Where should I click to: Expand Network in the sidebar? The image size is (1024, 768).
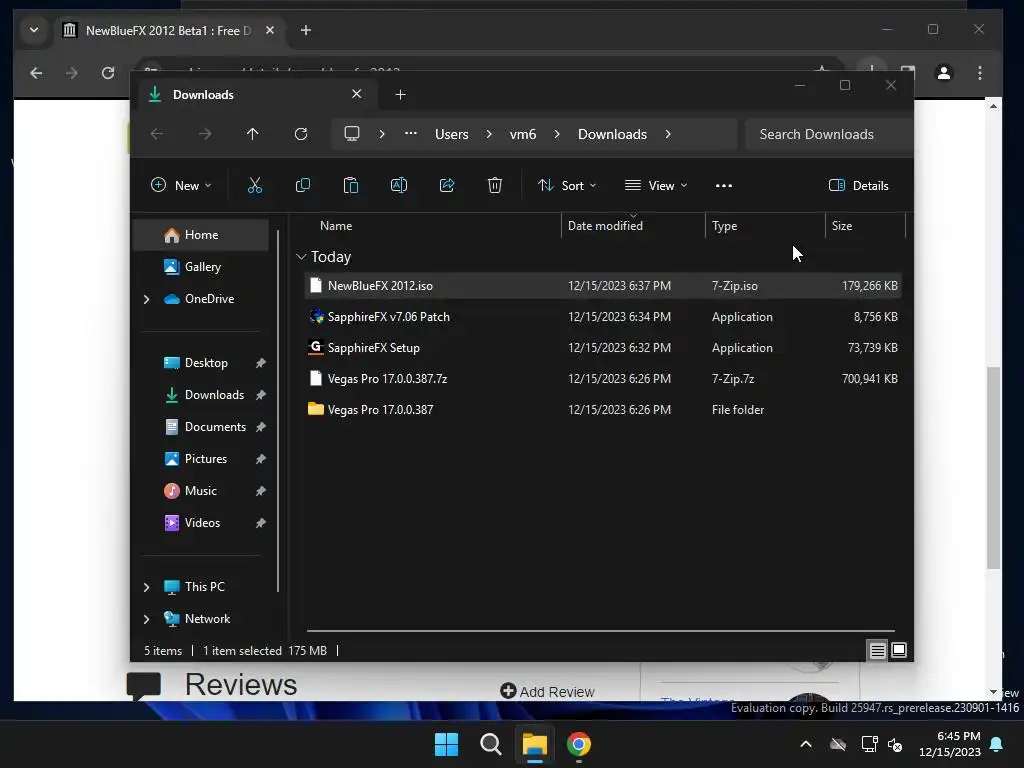(146, 619)
